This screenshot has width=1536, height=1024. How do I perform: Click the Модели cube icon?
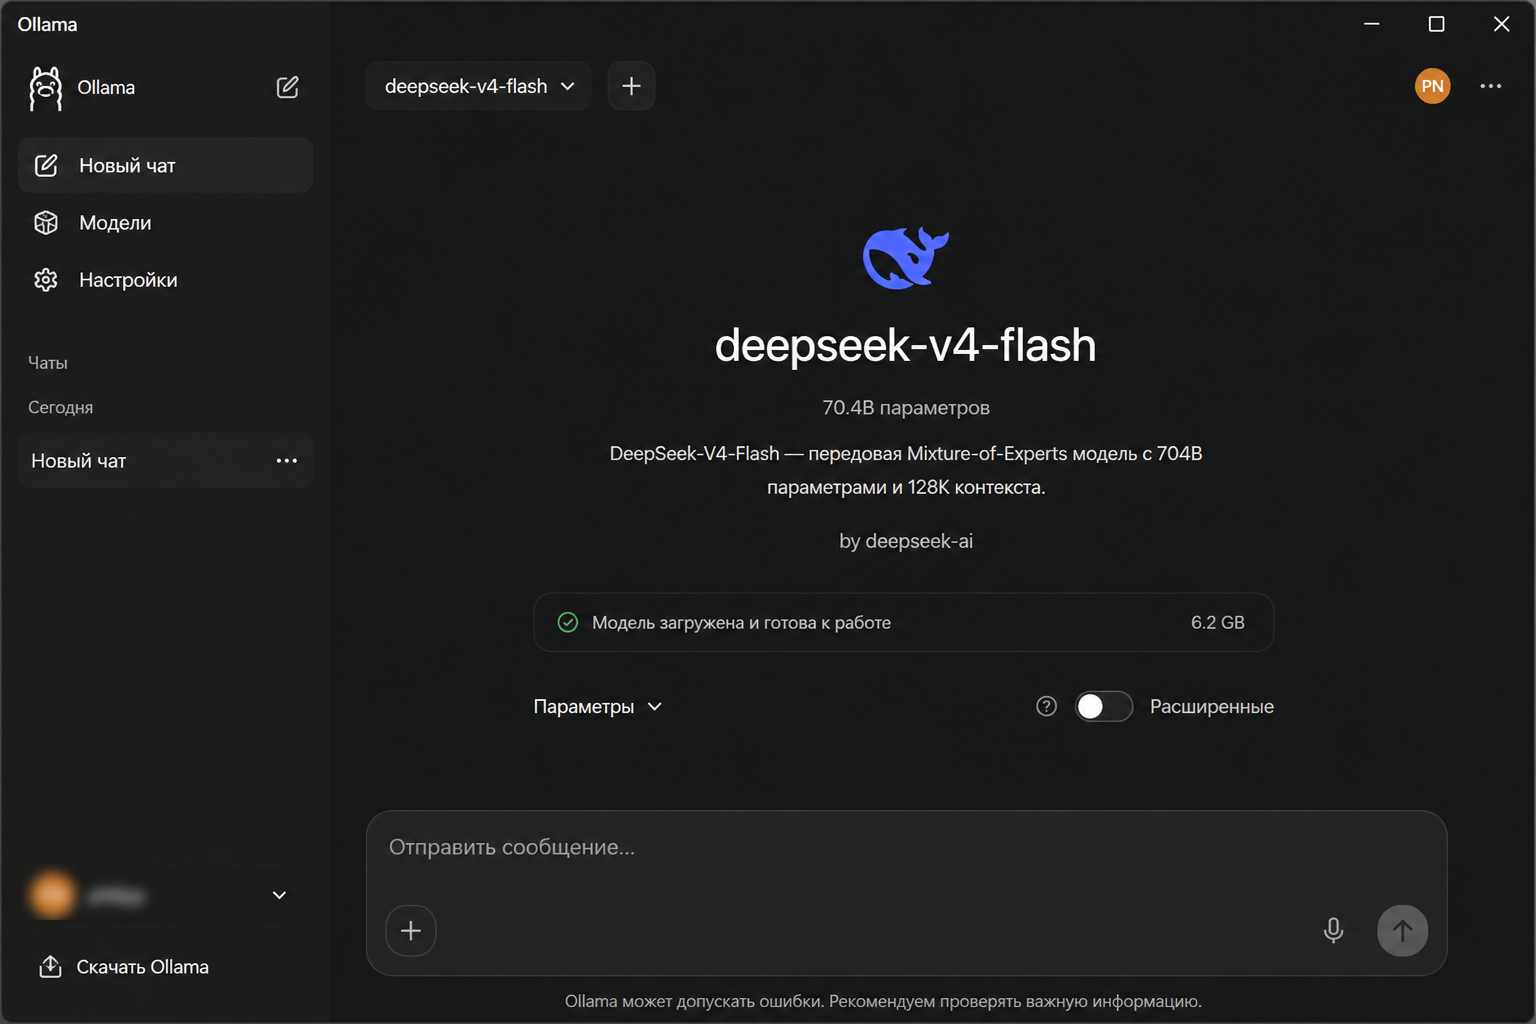46,223
